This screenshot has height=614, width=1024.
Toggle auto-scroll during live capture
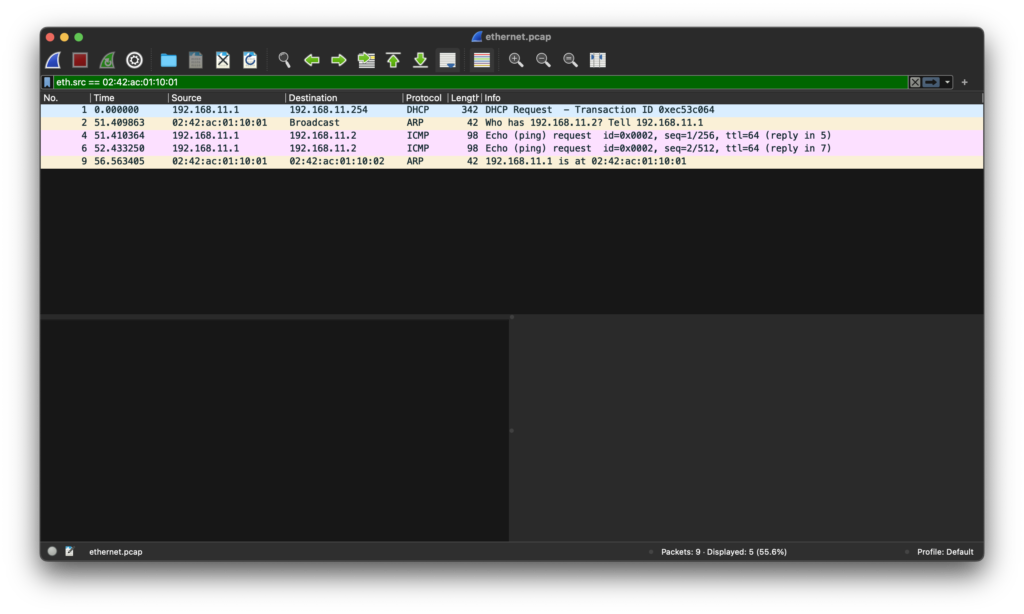pyautogui.click(x=448, y=60)
